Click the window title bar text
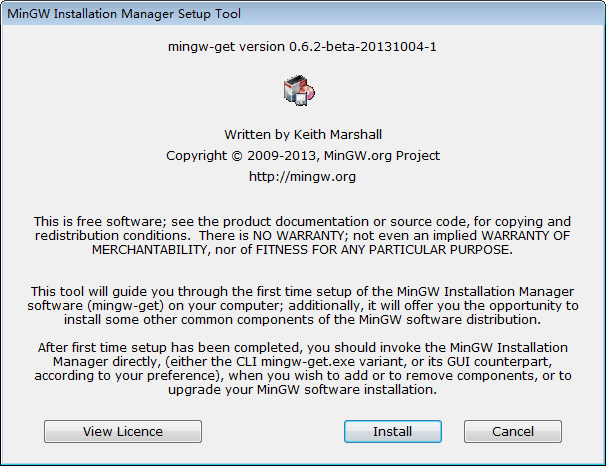Viewport: 606px width, 466px height. pyautogui.click(x=124, y=15)
